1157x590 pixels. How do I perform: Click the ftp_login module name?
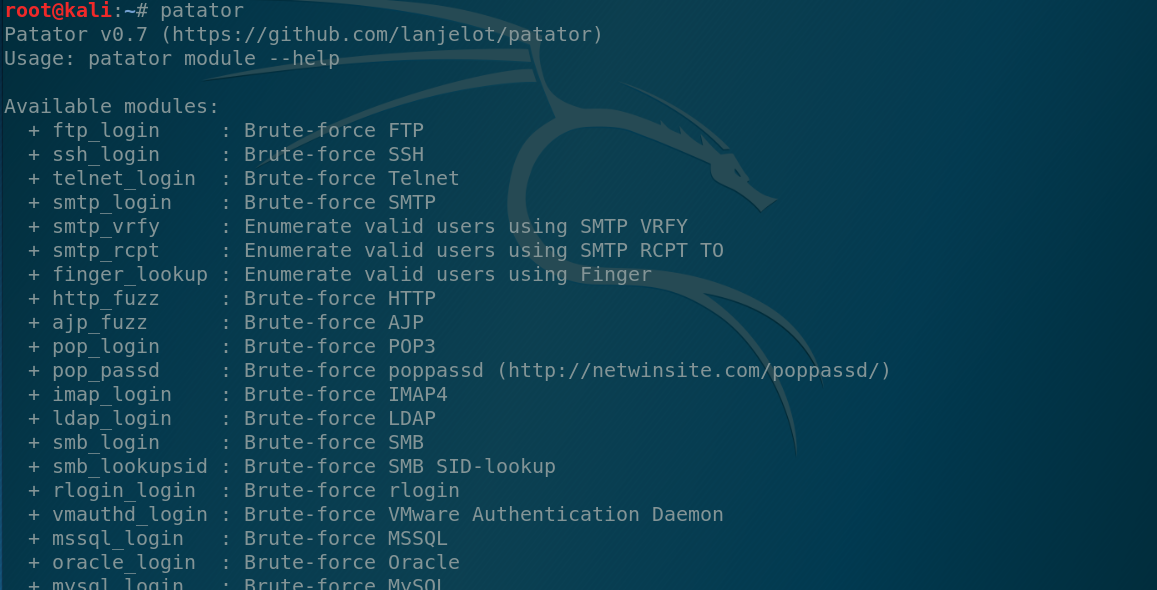(106, 131)
